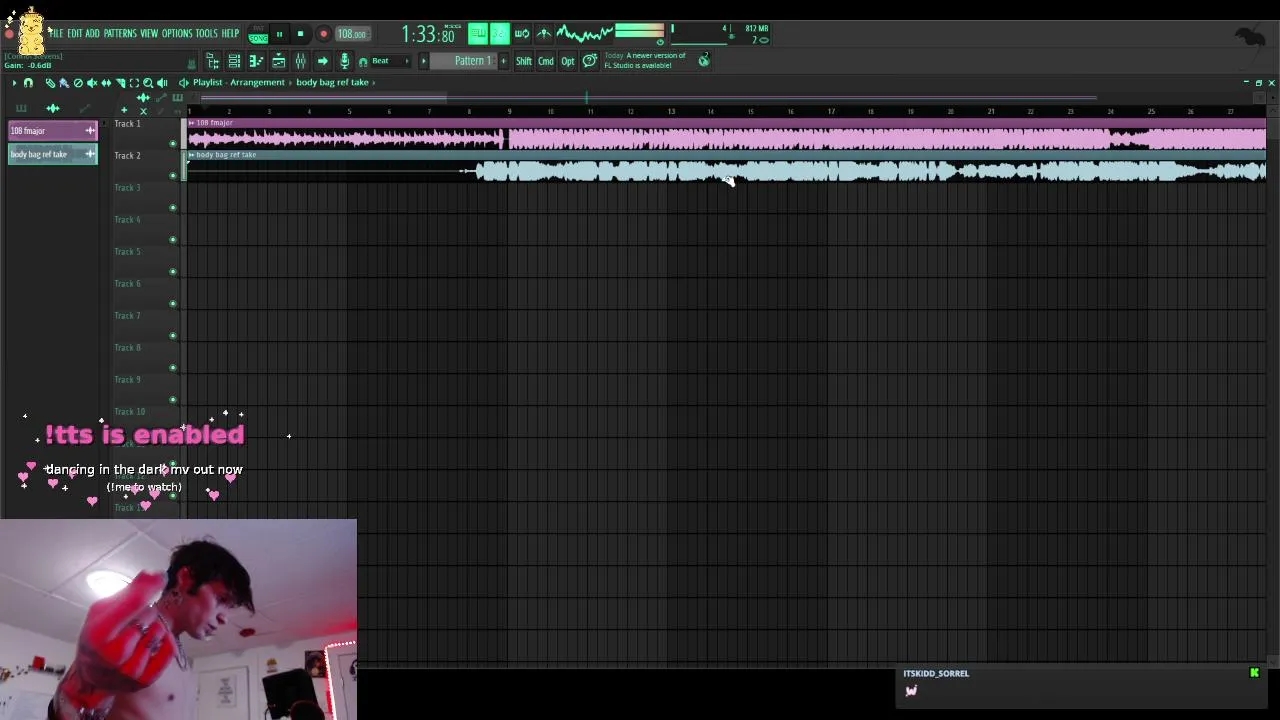Image resolution: width=1280 pixels, height=720 pixels.
Task: Mute Track 2 with green dot
Action: tap(173, 176)
